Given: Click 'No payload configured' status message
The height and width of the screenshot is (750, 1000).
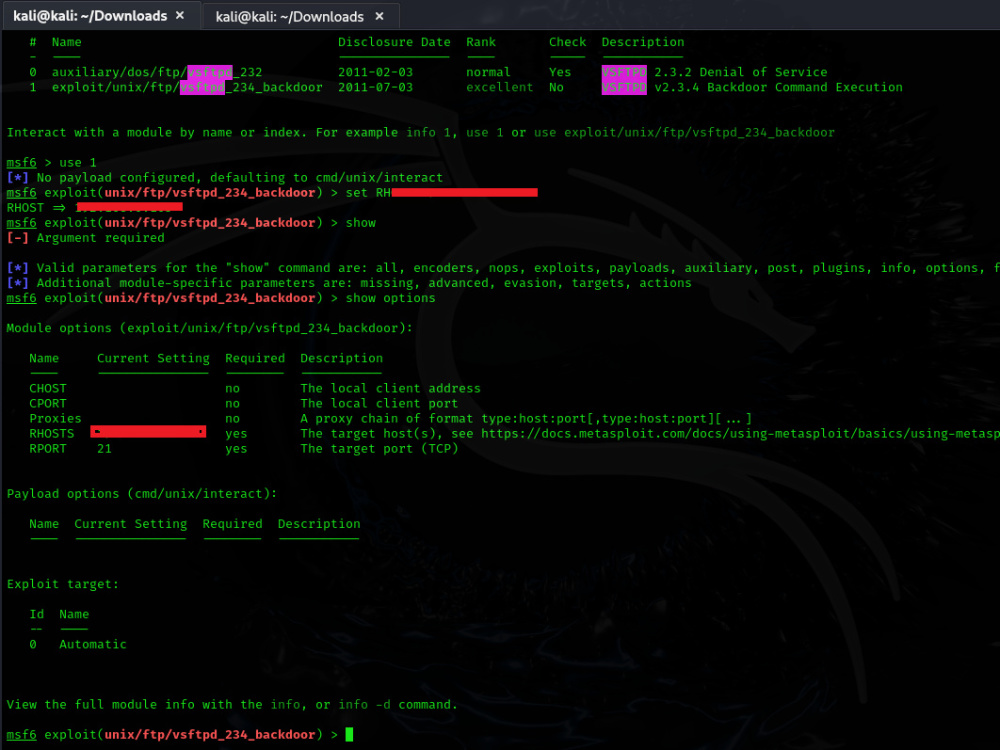Looking at the screenshot, I should click(224, 178).
